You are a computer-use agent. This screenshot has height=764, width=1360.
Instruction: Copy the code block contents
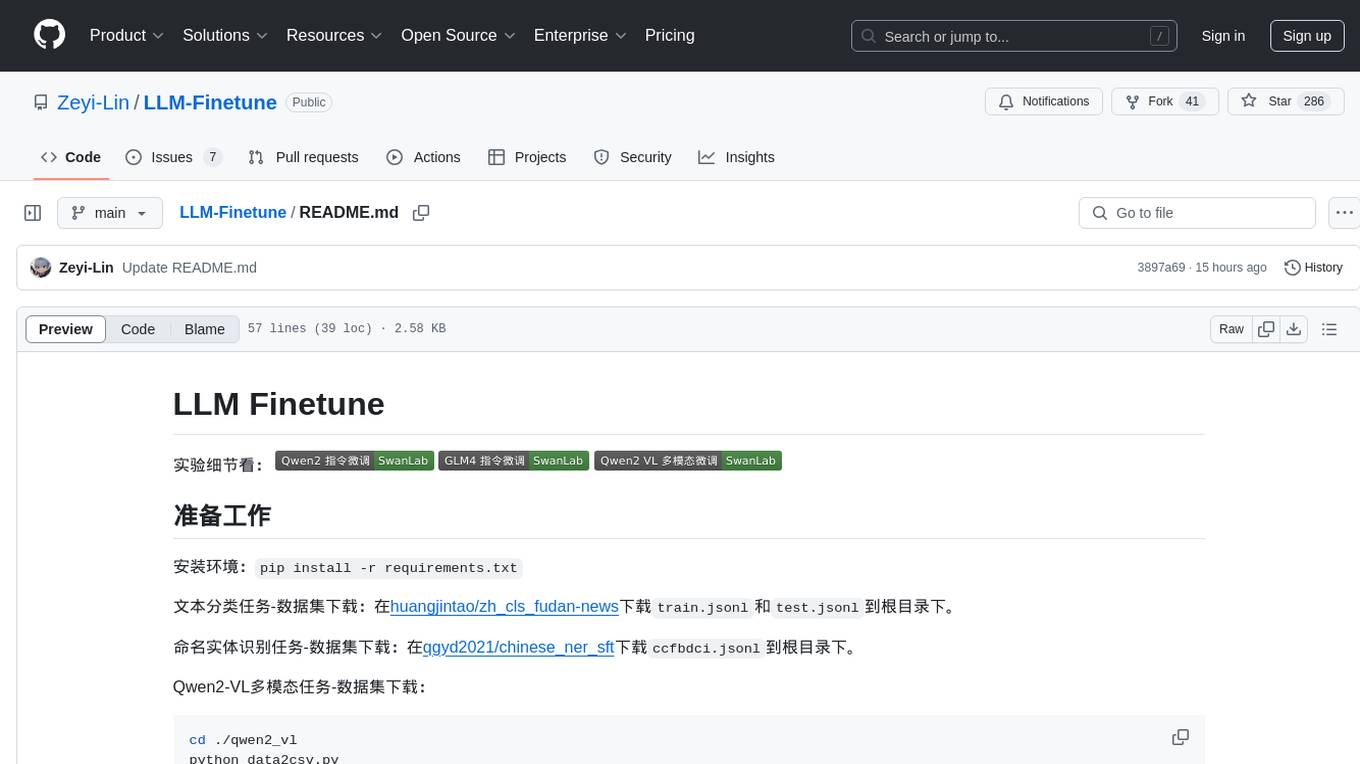1180,737
